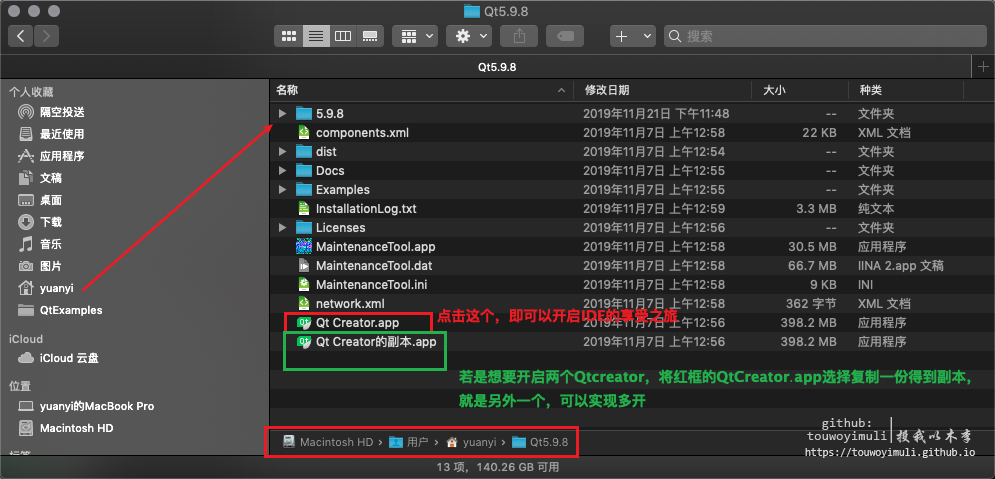Expand the Docs folder triangle

point(282,171)
